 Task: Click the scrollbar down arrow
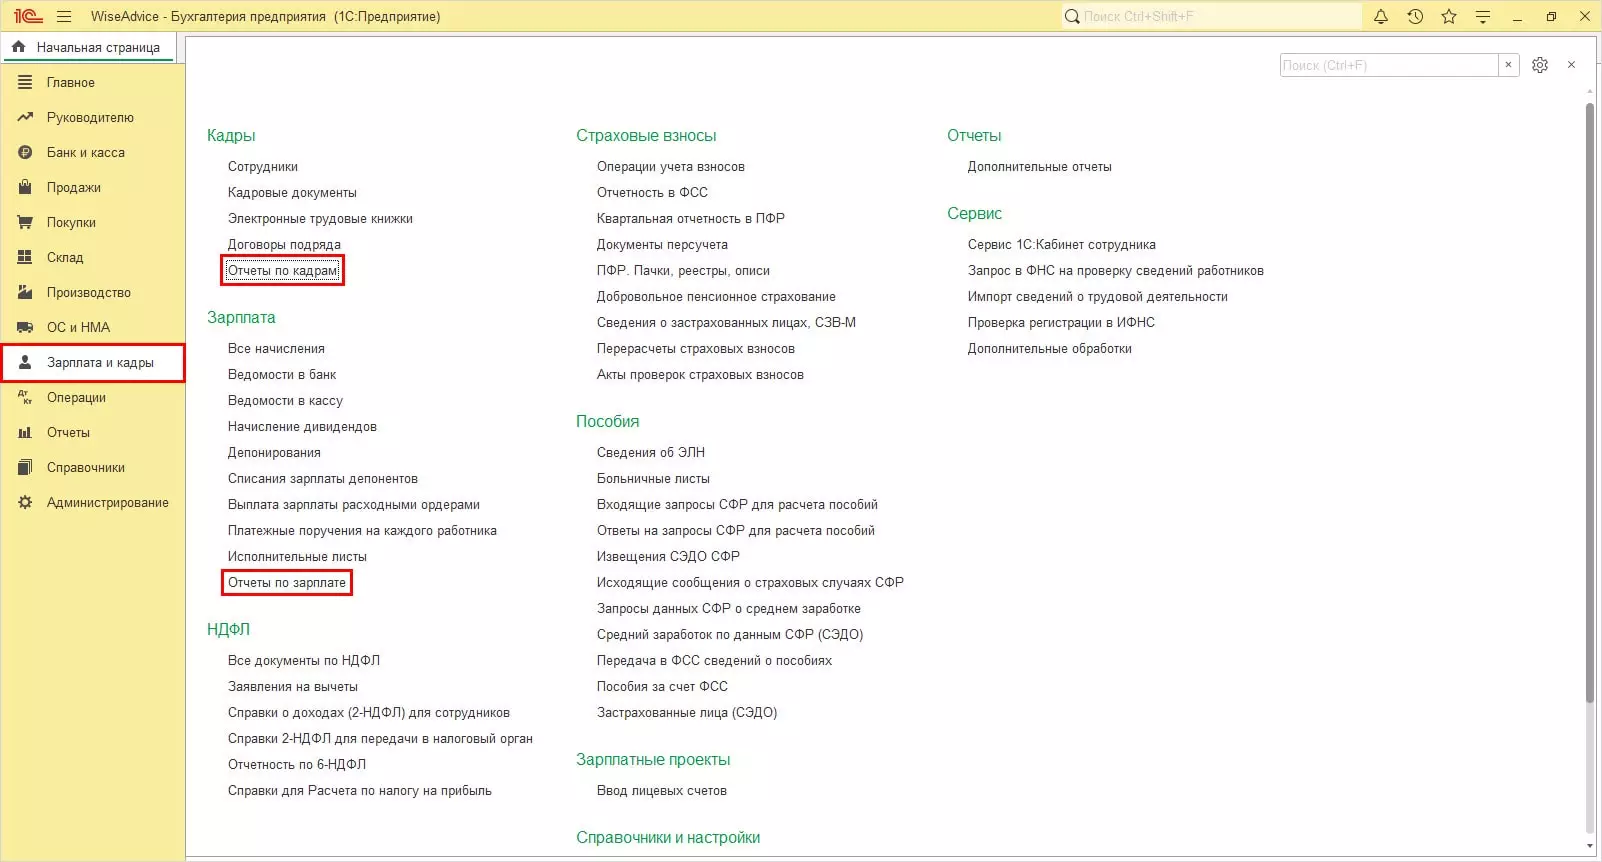tap(1590, 846)
